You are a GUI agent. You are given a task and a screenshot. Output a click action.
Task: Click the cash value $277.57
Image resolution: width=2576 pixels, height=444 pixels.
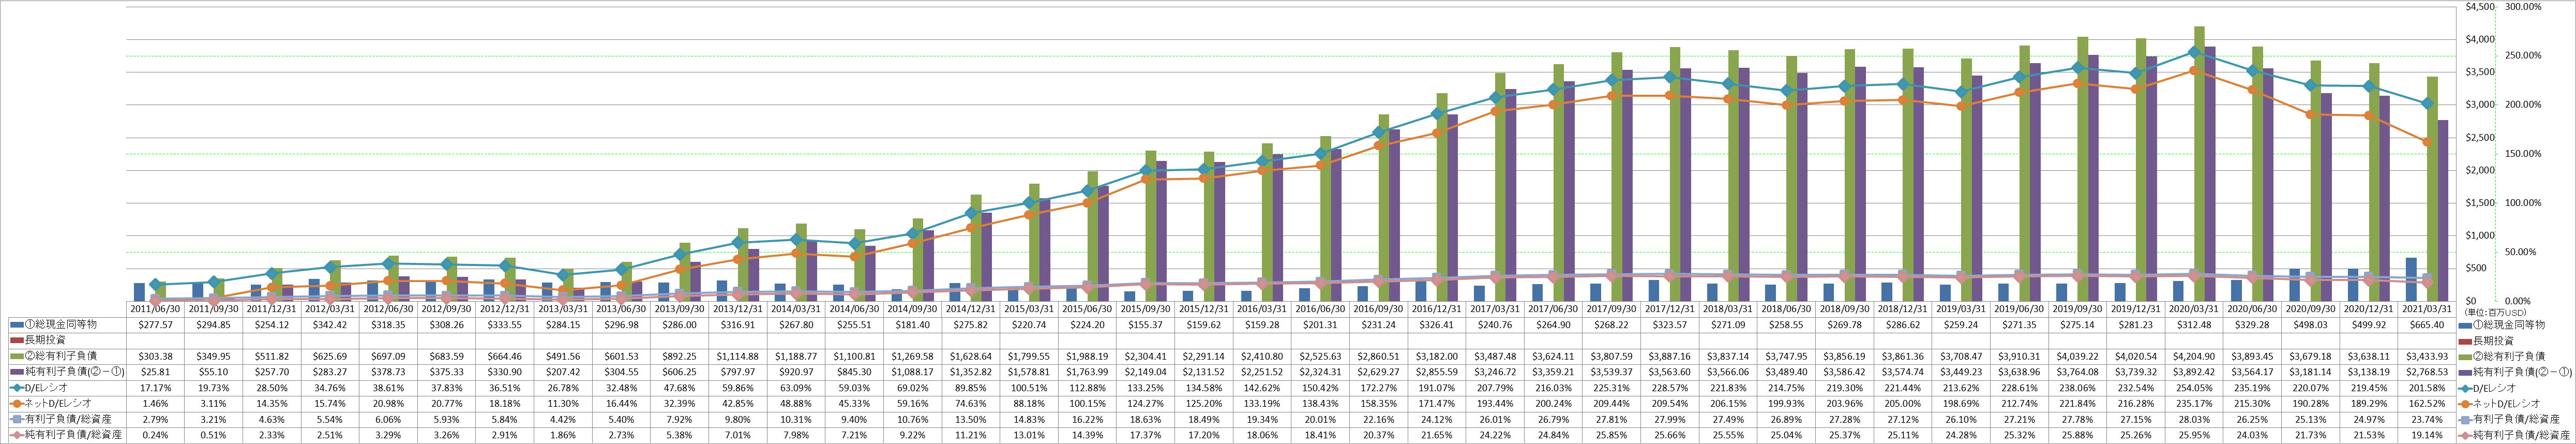[157, 325]
